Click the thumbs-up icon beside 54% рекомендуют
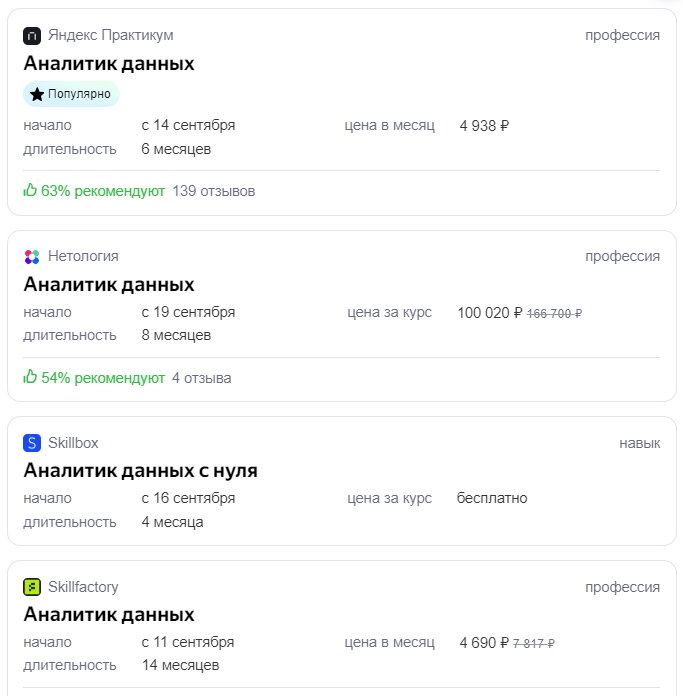This screenshot has height=696, width=683. tap(30, 377)
